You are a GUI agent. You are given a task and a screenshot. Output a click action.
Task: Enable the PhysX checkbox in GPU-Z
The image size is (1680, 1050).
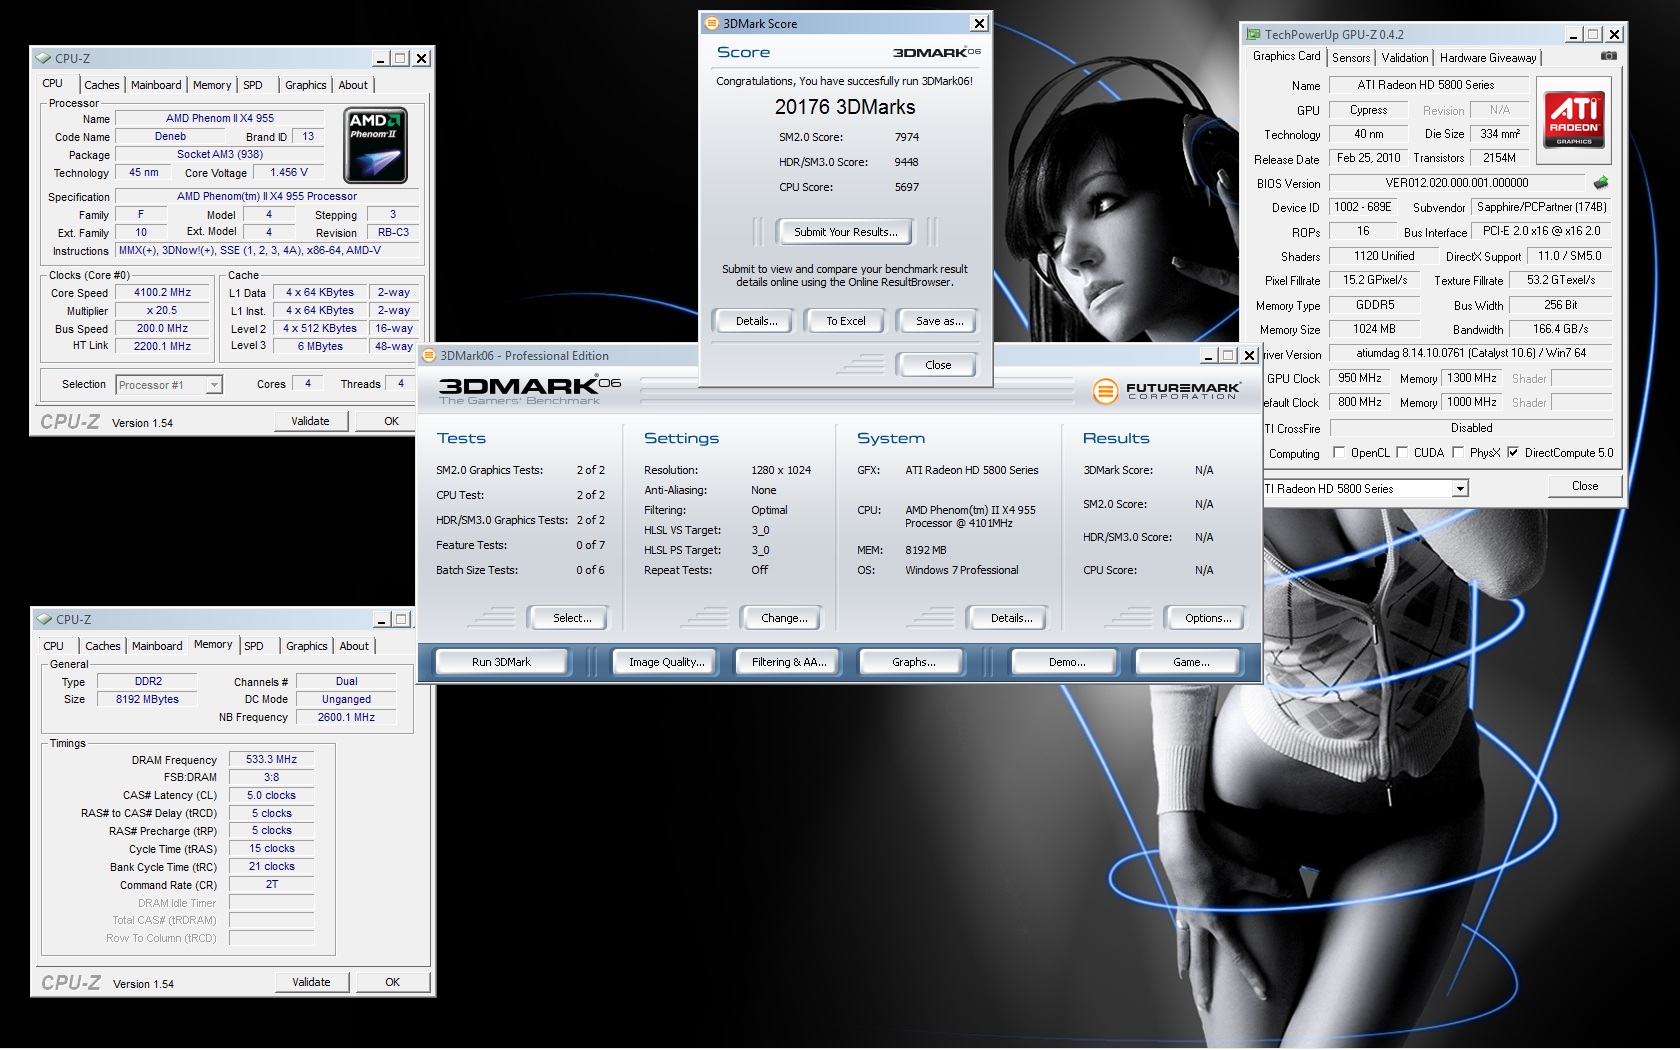coord(1458,452)
